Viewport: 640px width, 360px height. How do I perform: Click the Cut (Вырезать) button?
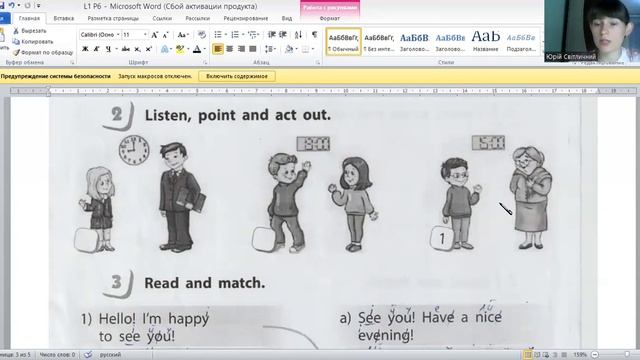click(30, 31)
